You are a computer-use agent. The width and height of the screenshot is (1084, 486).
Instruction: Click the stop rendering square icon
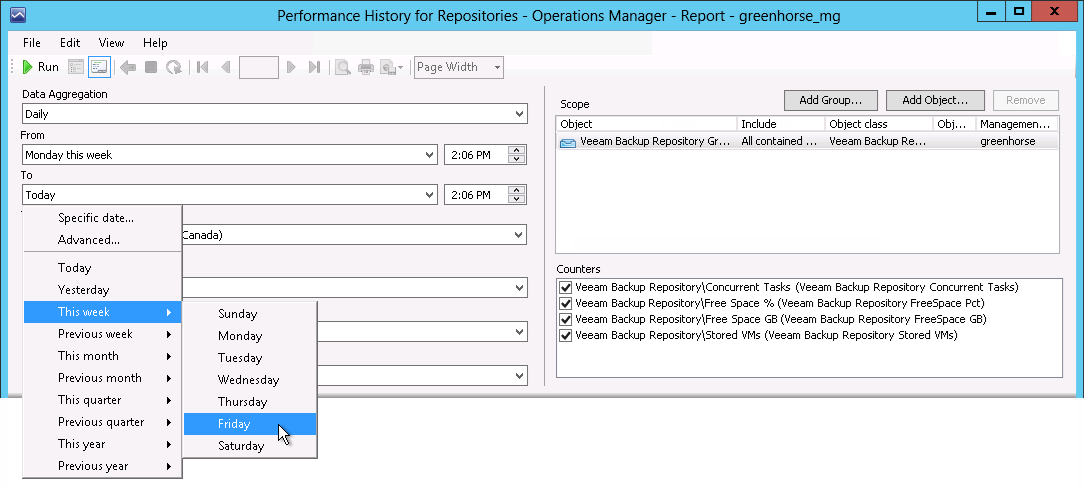point(151,67)
